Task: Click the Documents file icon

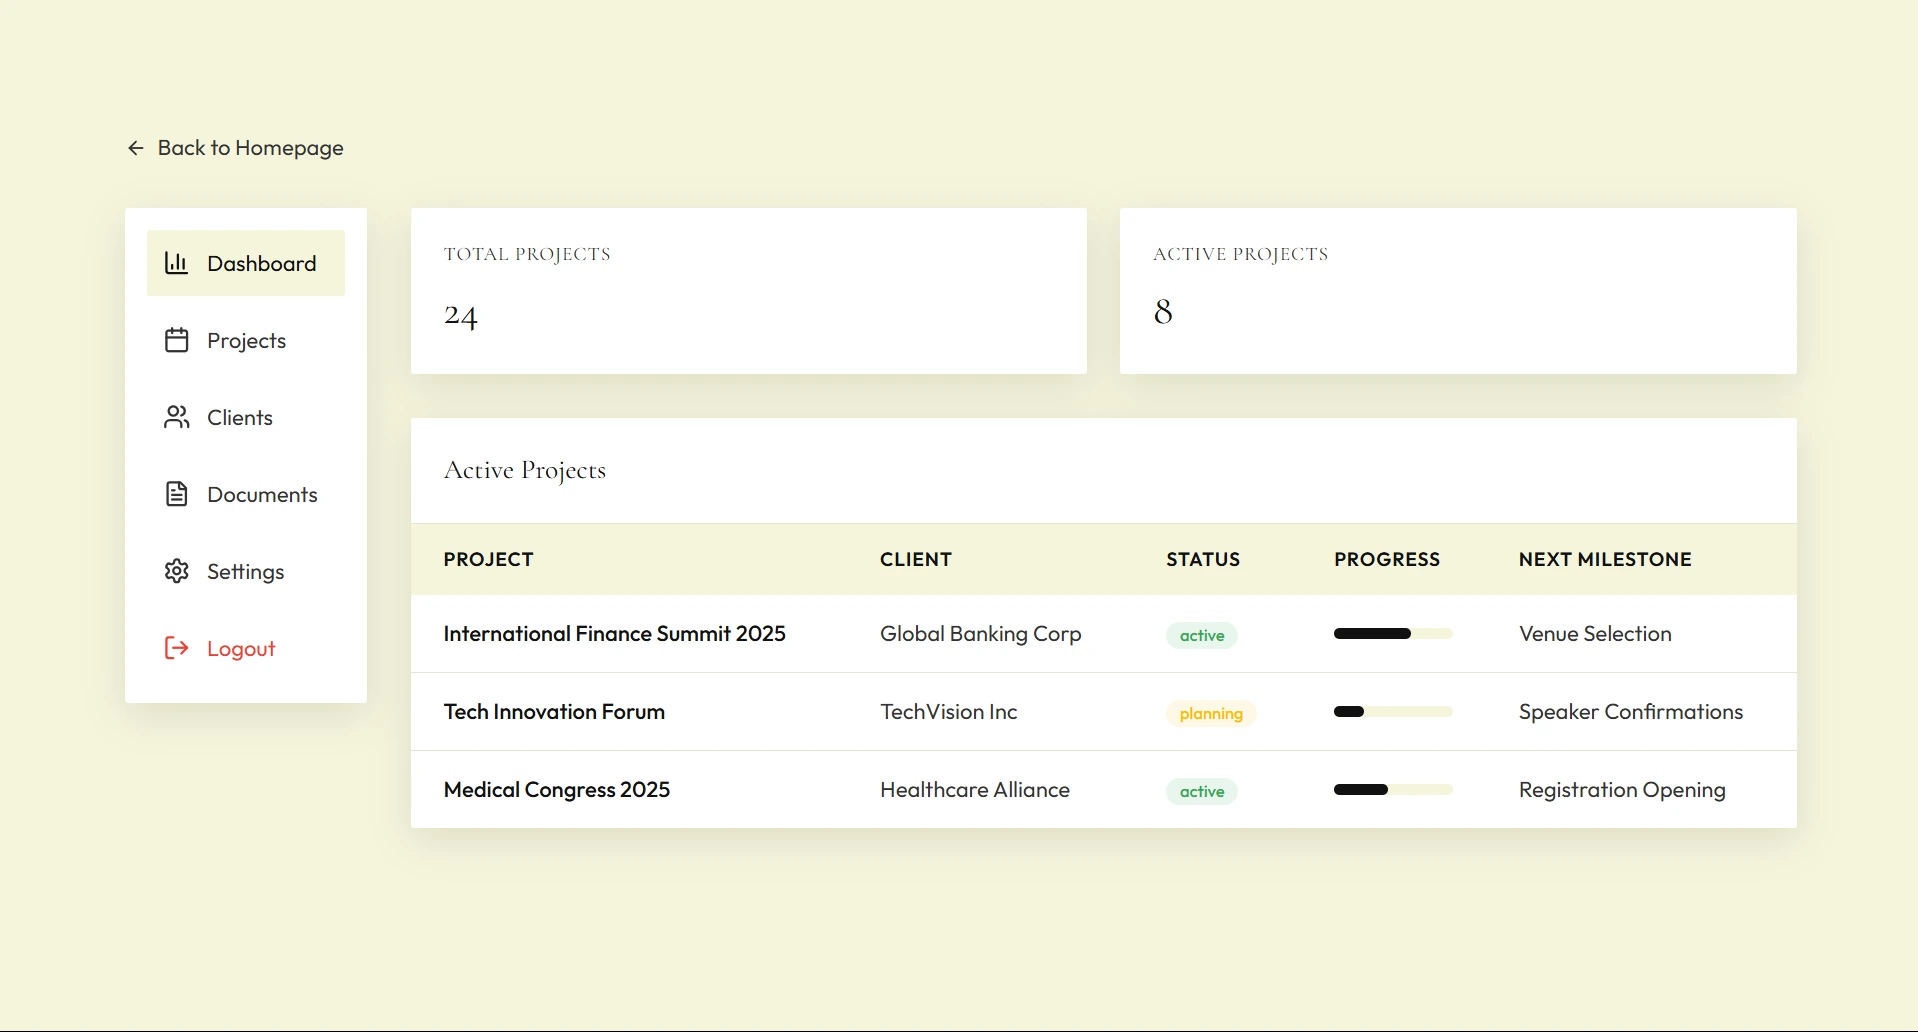Action: (x=176, y=494)
